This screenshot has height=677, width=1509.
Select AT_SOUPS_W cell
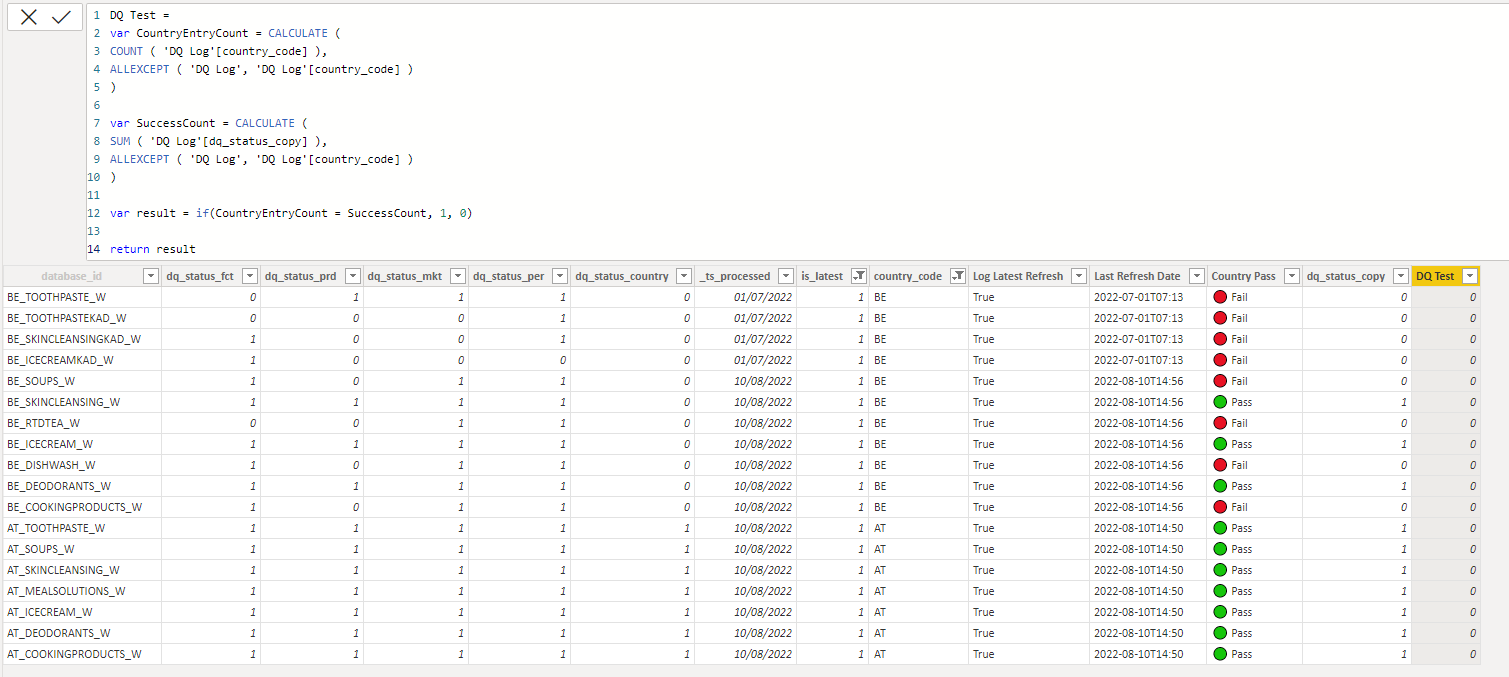(81, 549)
